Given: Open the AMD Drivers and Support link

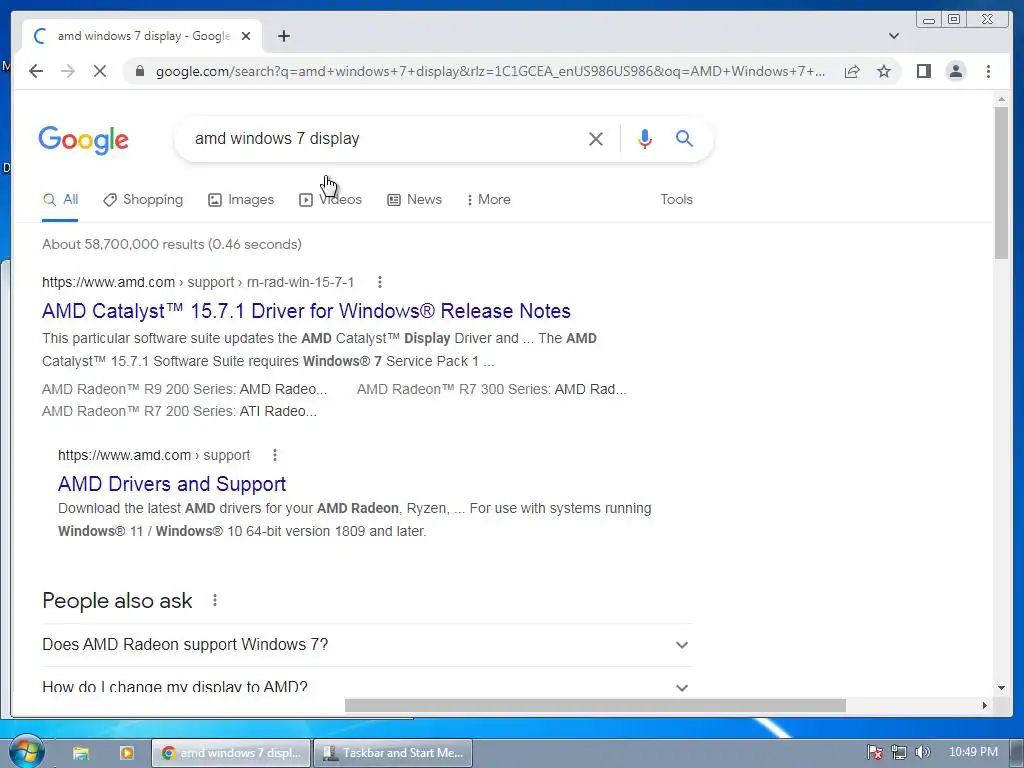Looking at the screenshot, I should click(x=172, y=484).
